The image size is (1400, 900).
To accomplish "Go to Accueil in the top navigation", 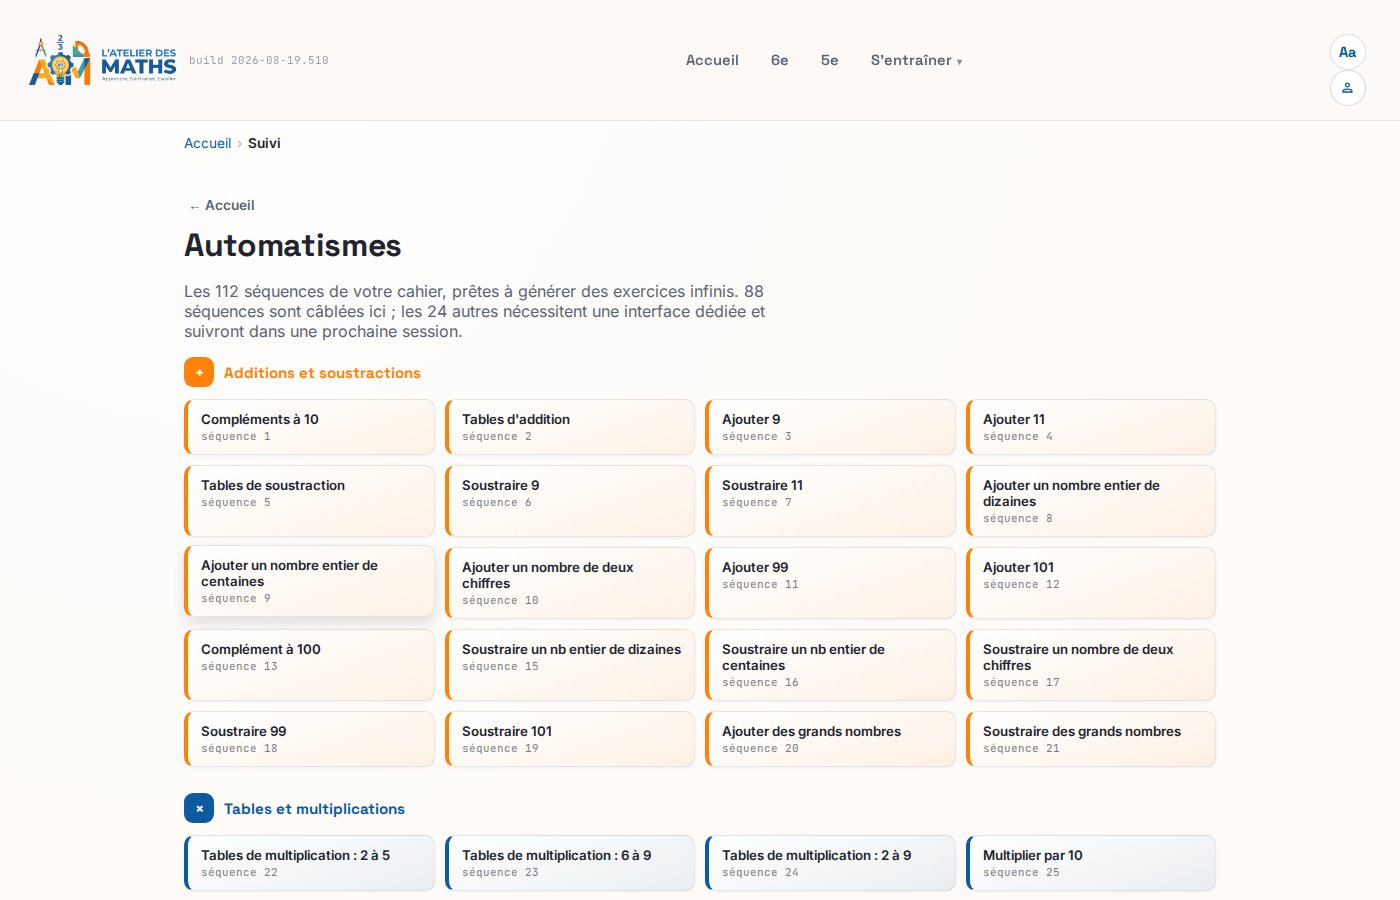I will point(712,60).
